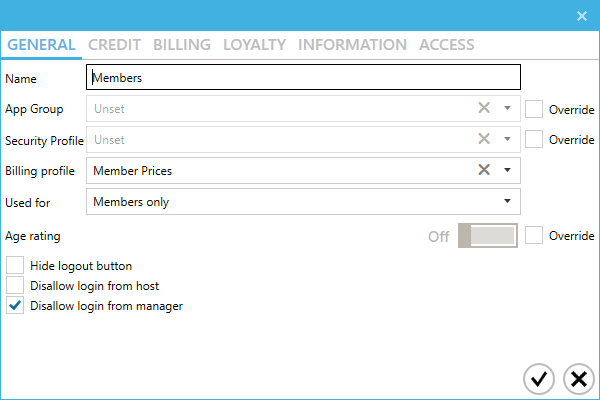
Task: Uncheck Disallow login from manager
Action: pos(15,305)
